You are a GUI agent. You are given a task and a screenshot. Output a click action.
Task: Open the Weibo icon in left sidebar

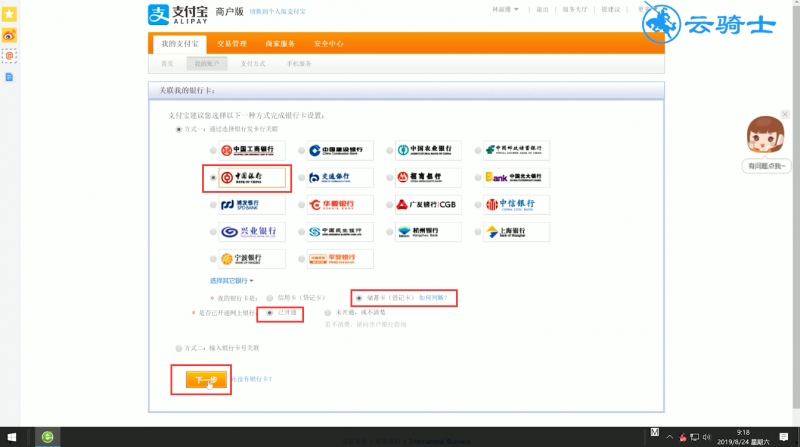click(9, 35)
